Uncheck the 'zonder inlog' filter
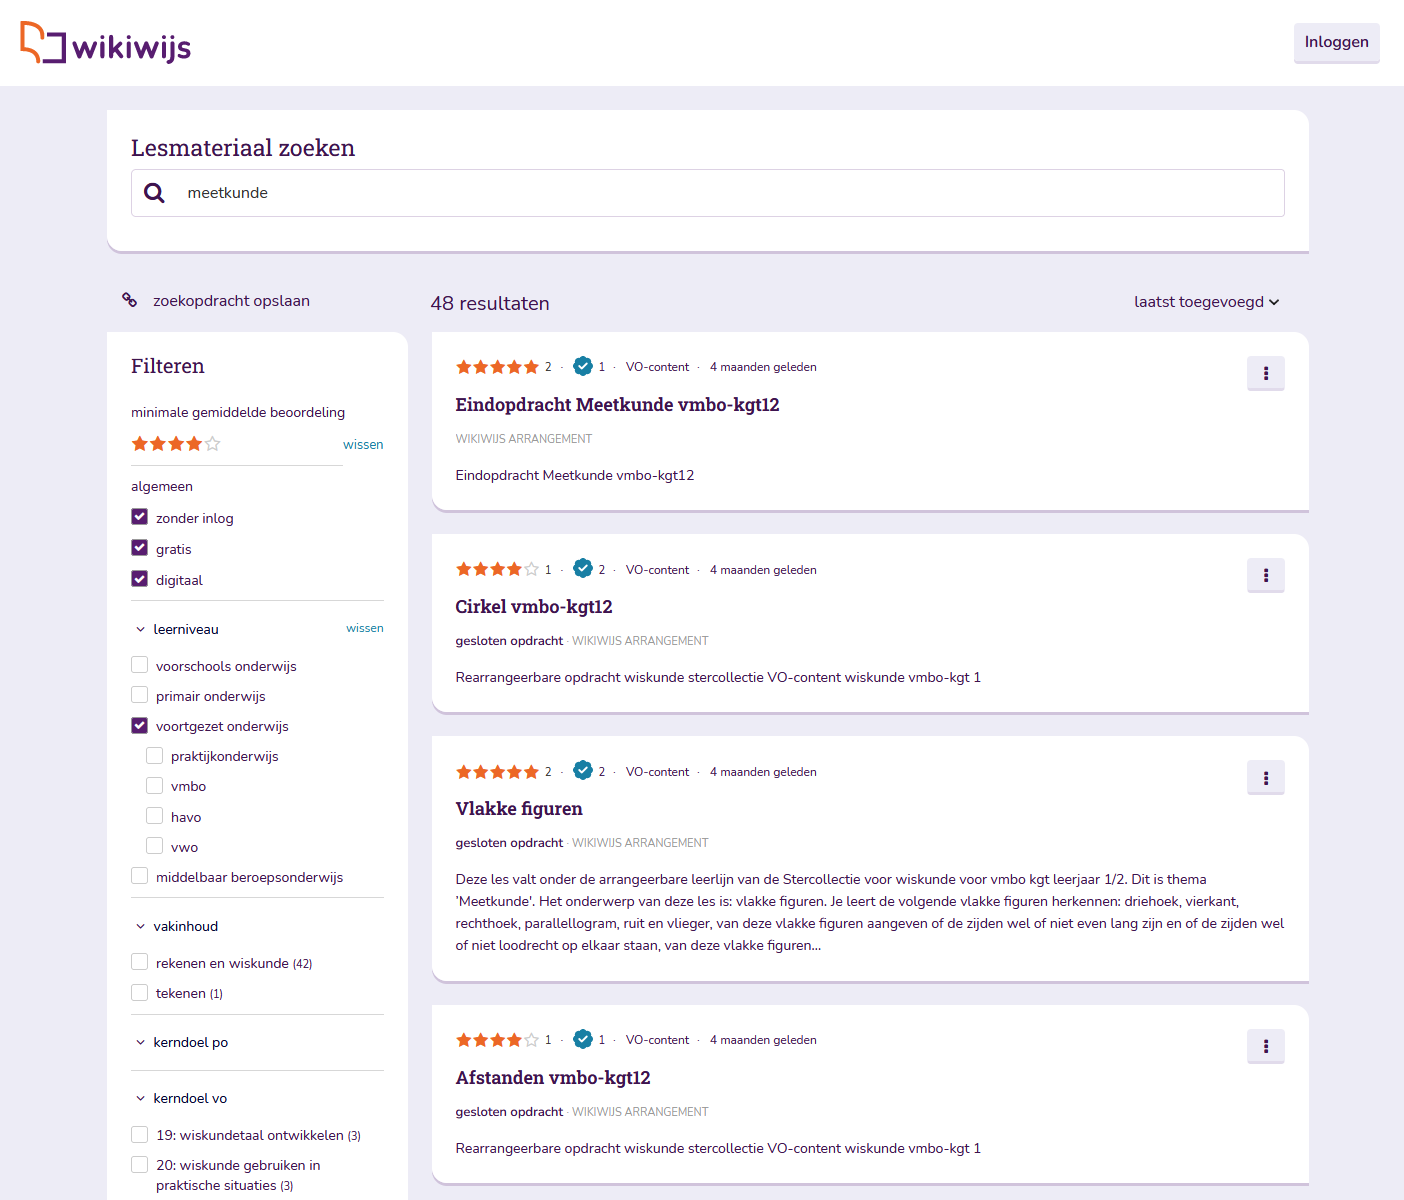The width and height of the screenshot is (1404, 1200). 140,517
